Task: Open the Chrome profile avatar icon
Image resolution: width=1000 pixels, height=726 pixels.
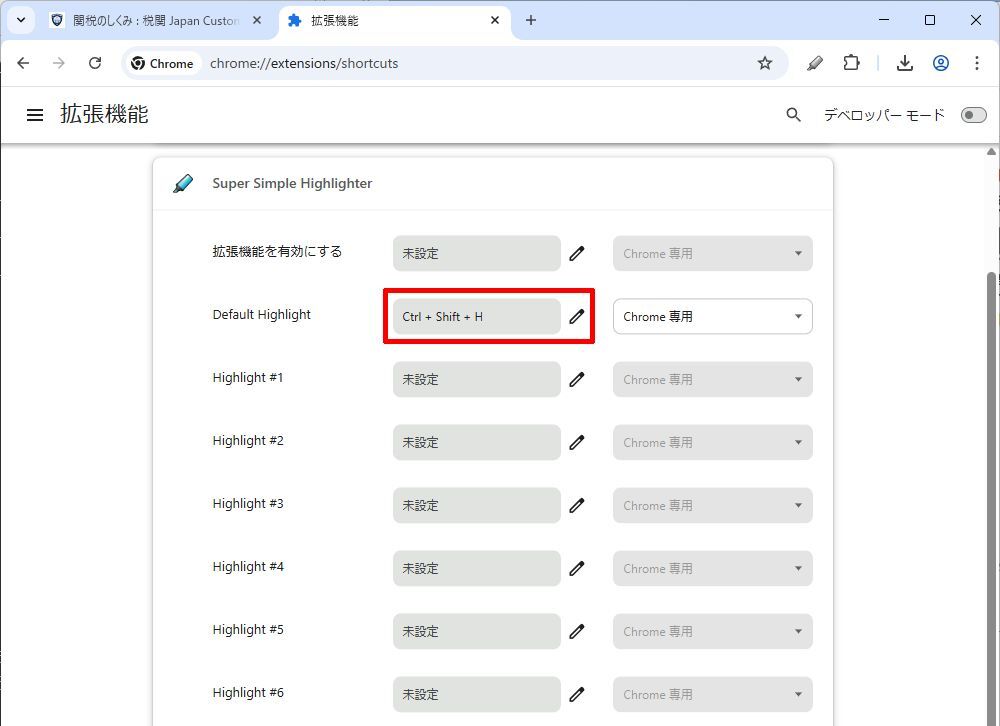Action: pos(941,63)
